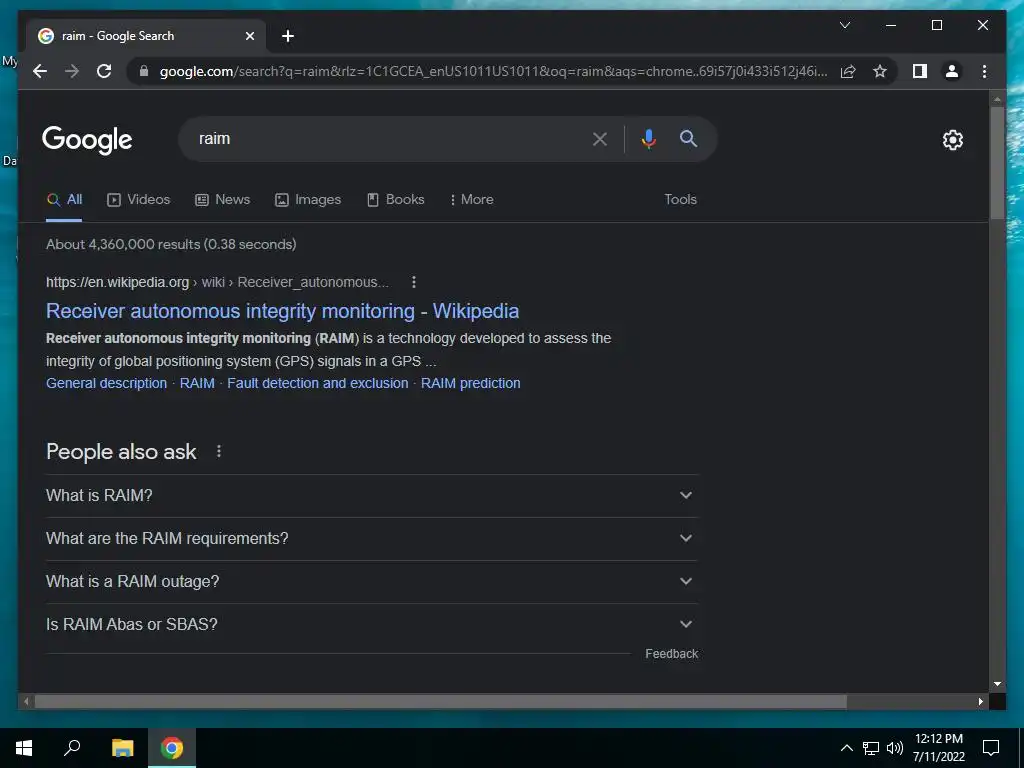Switch to the Books tab
Viewport: 1024px width, 768px height.
coord(396,200)
